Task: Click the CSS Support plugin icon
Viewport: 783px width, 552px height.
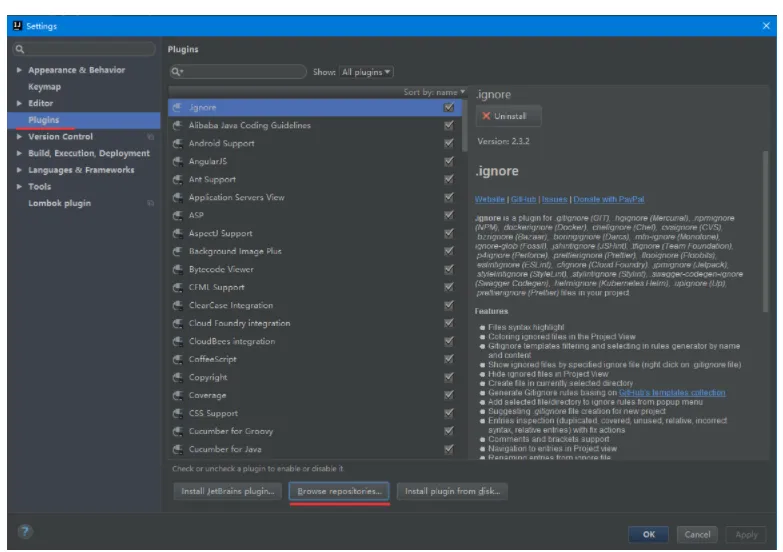Action: [177, 413]
